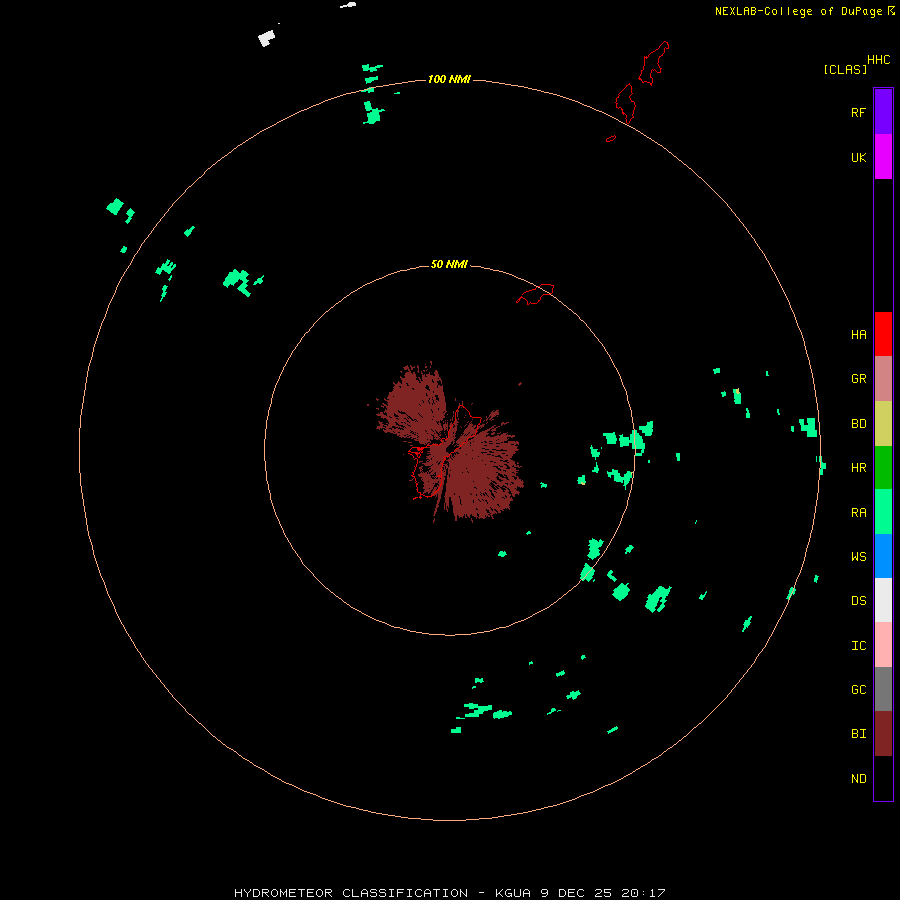Click the GC legend label
900x900 pixels.
pyautogui.click(x=858, y=690)
